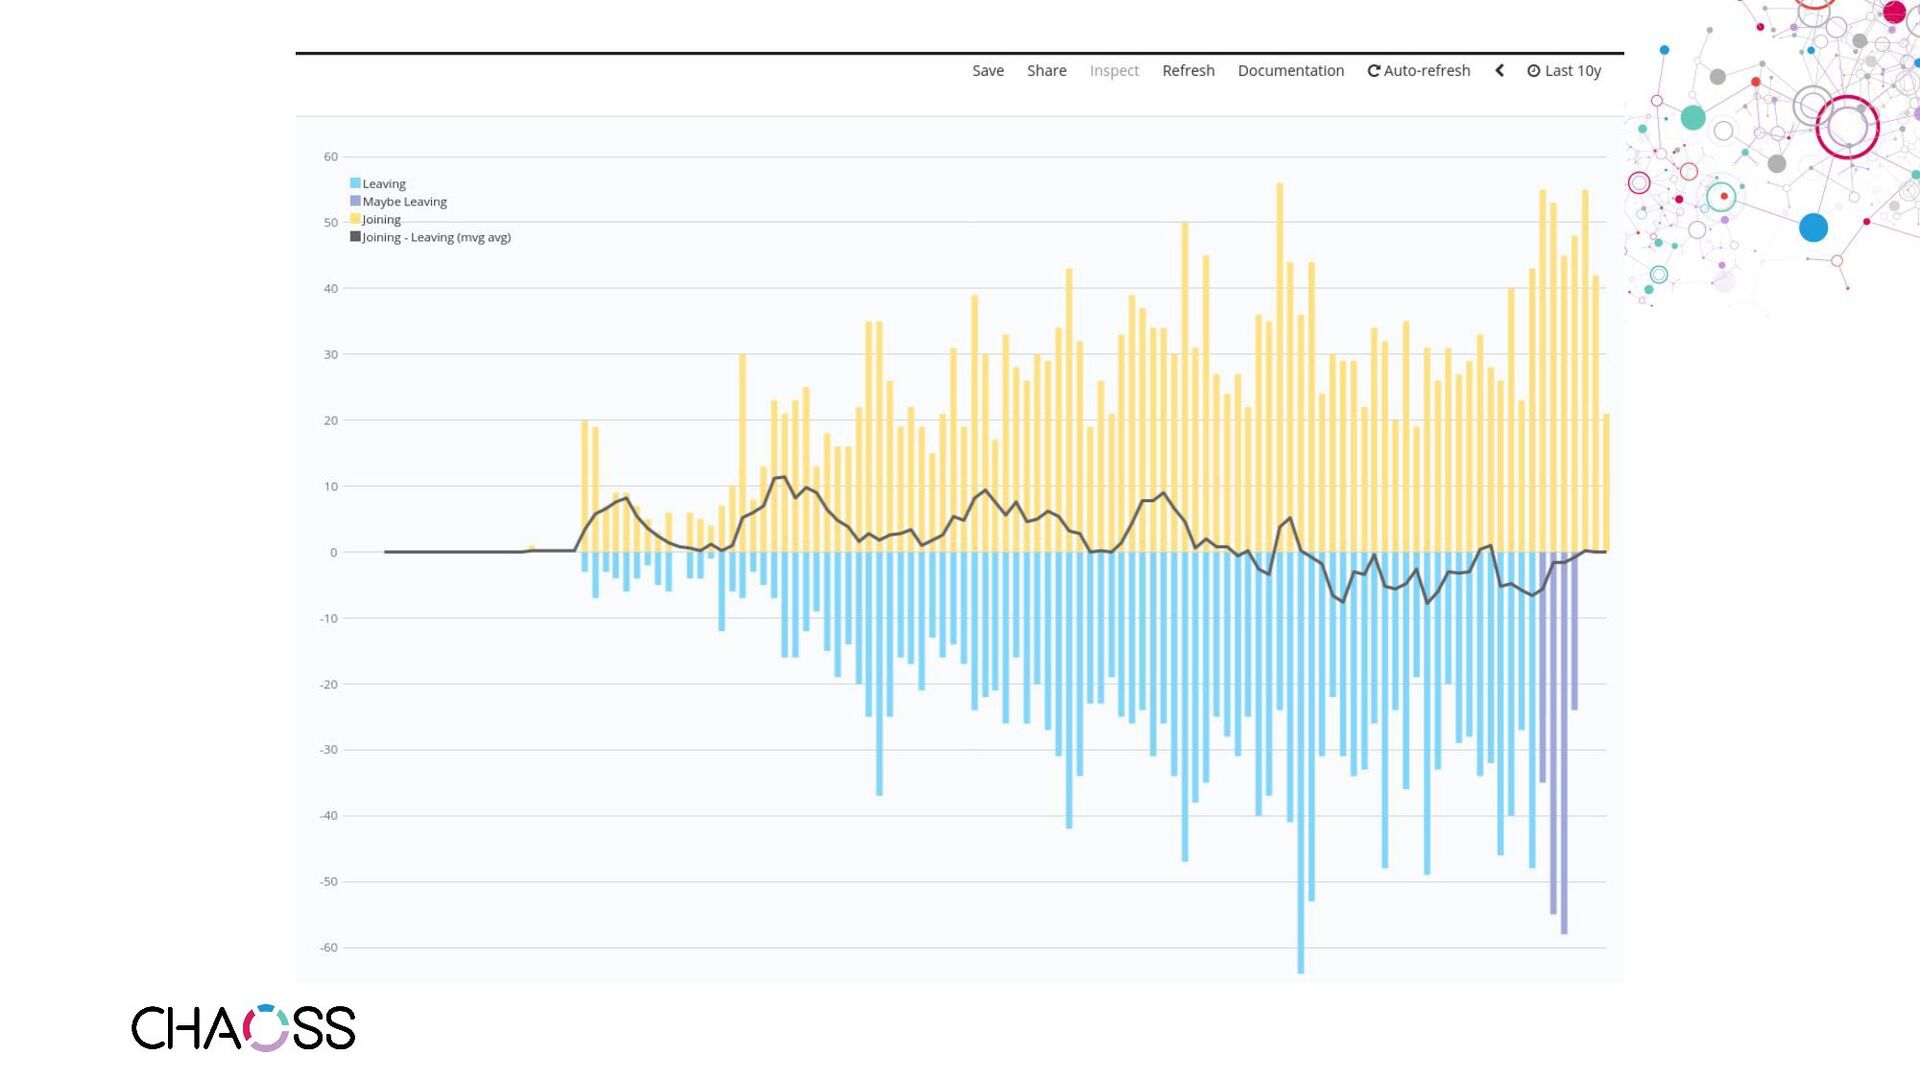Toggle the Joining series legend label

pos(381,220)
